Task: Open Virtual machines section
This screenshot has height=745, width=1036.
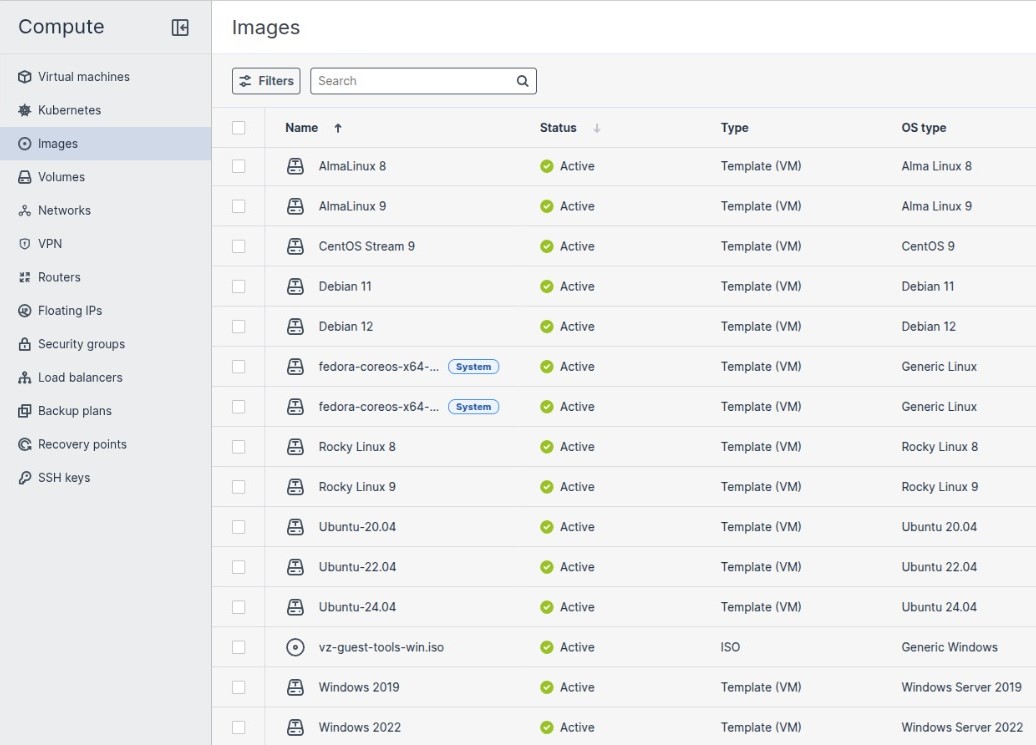Action: [83, 77]
